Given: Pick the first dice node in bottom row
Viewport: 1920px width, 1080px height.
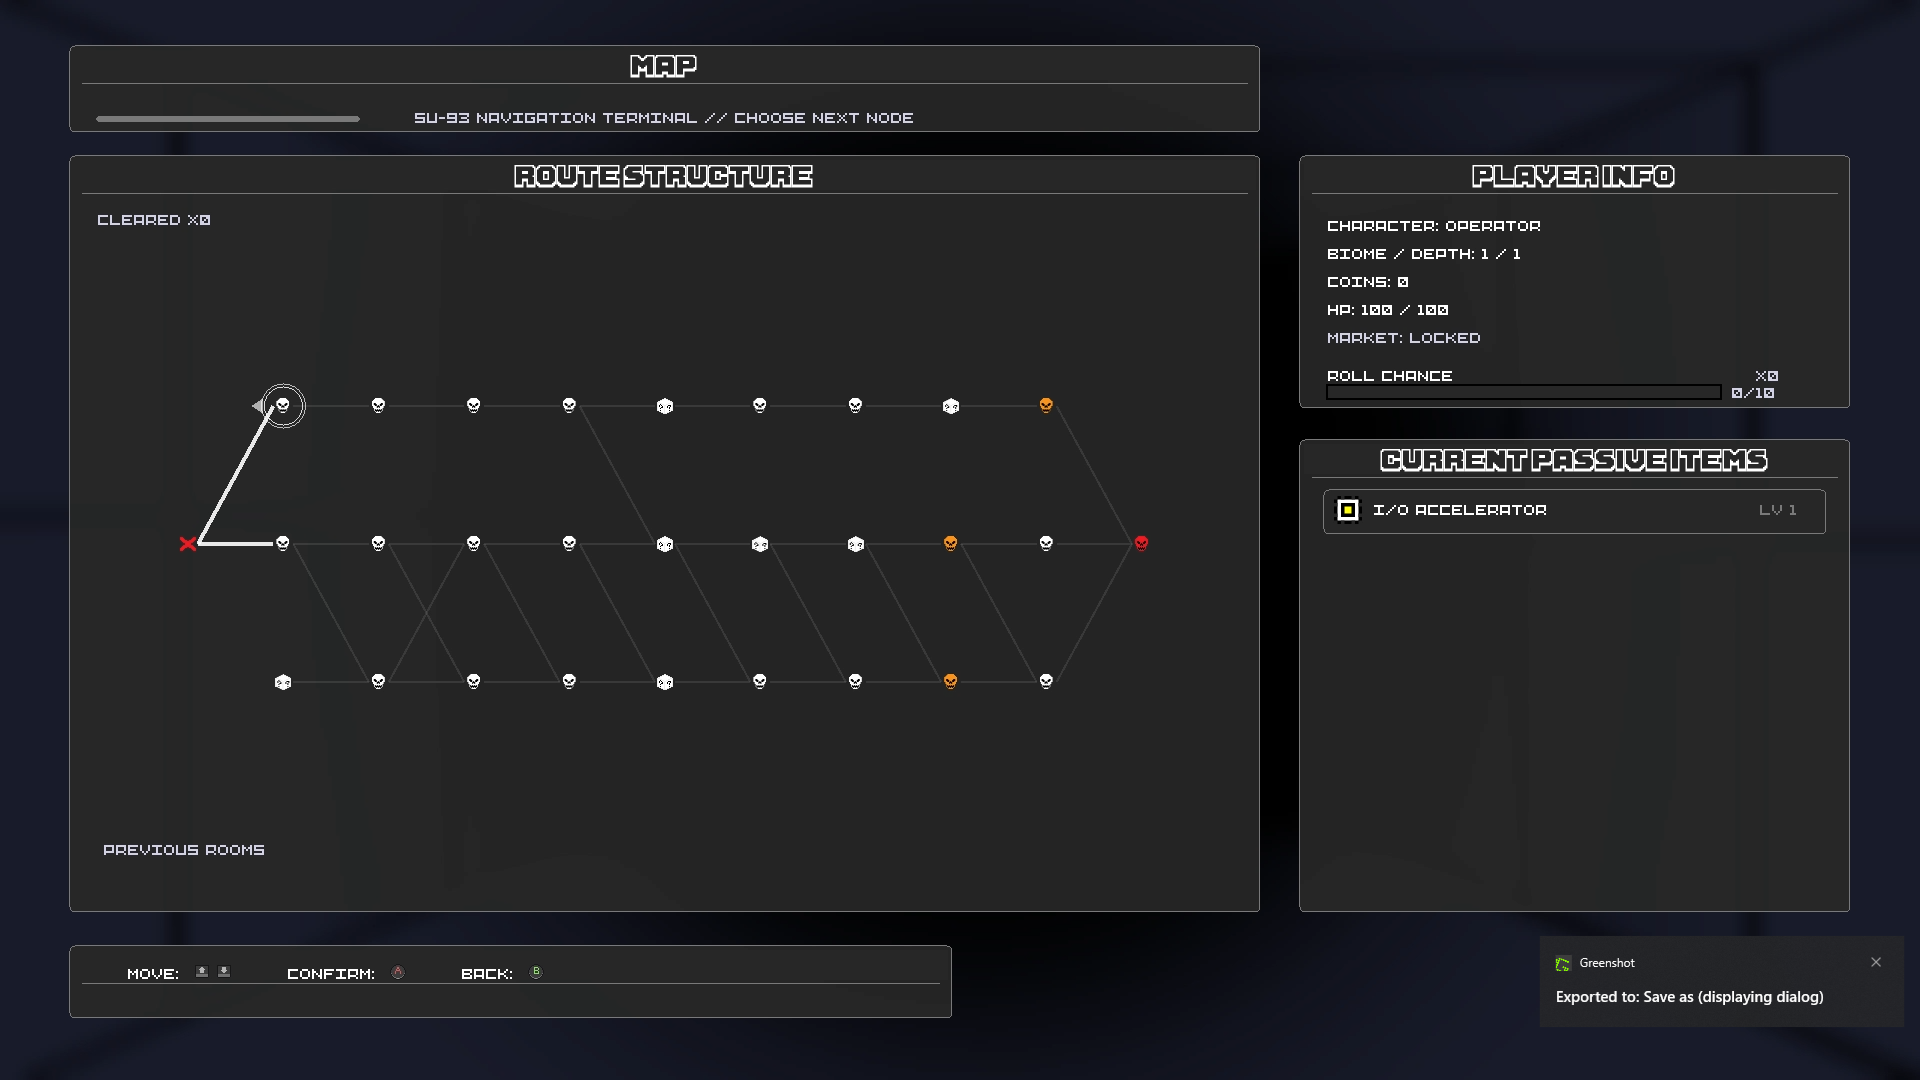Looking at the screenshot, I should coord(283,682).
